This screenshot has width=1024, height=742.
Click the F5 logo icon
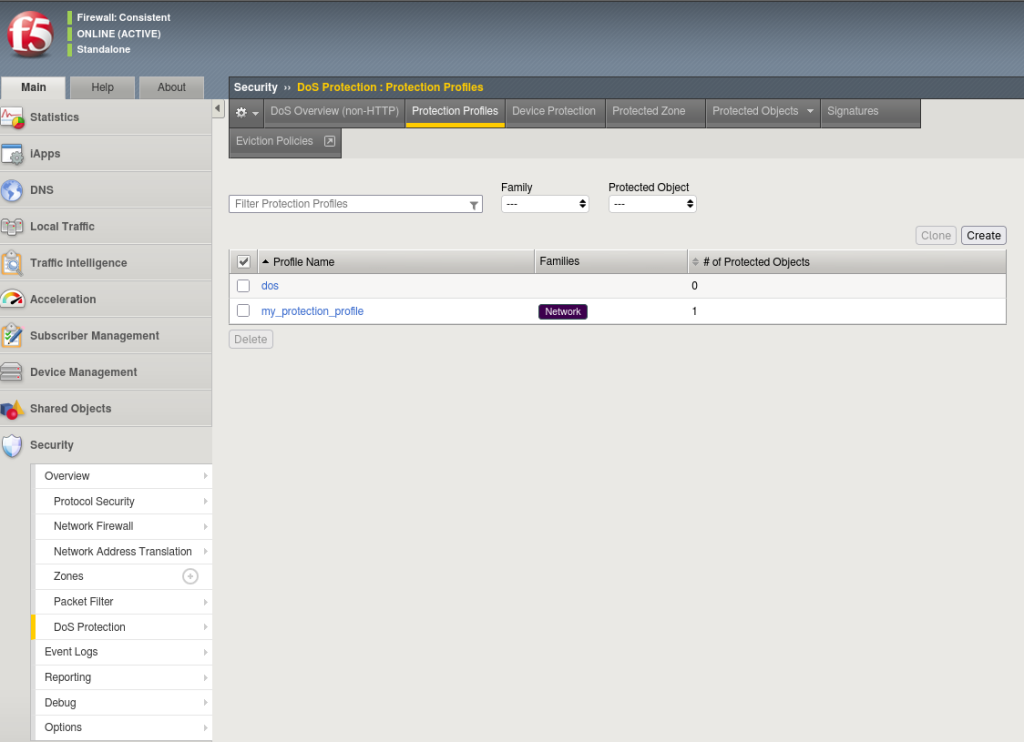pyautogui.click(x=30, y=34)
